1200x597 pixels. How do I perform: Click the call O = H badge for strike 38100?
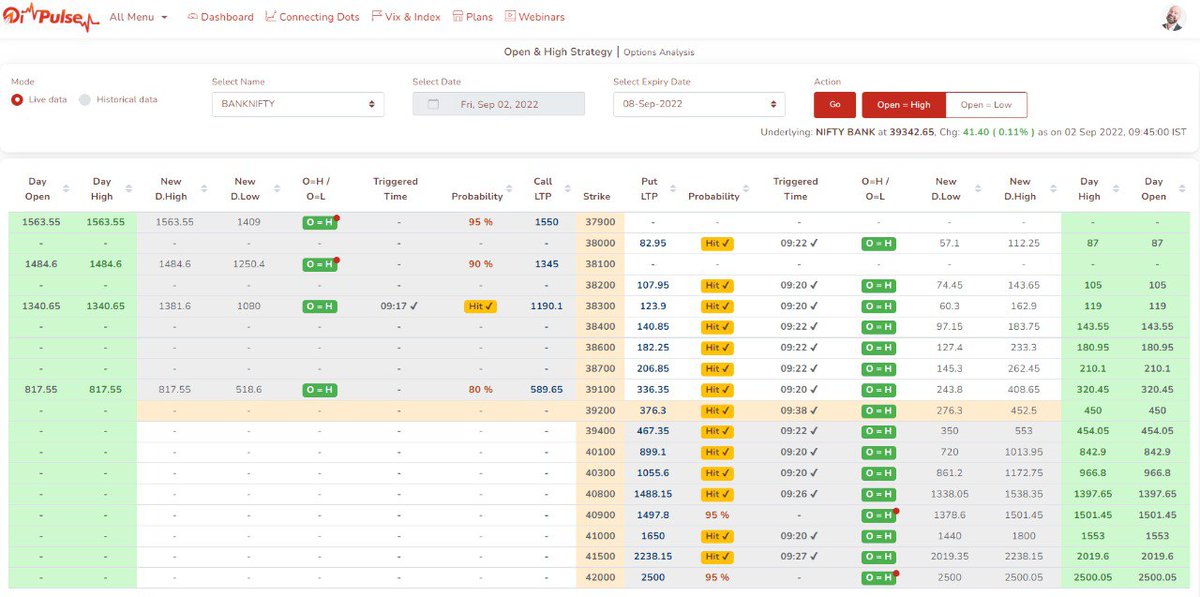coord(319,264)
